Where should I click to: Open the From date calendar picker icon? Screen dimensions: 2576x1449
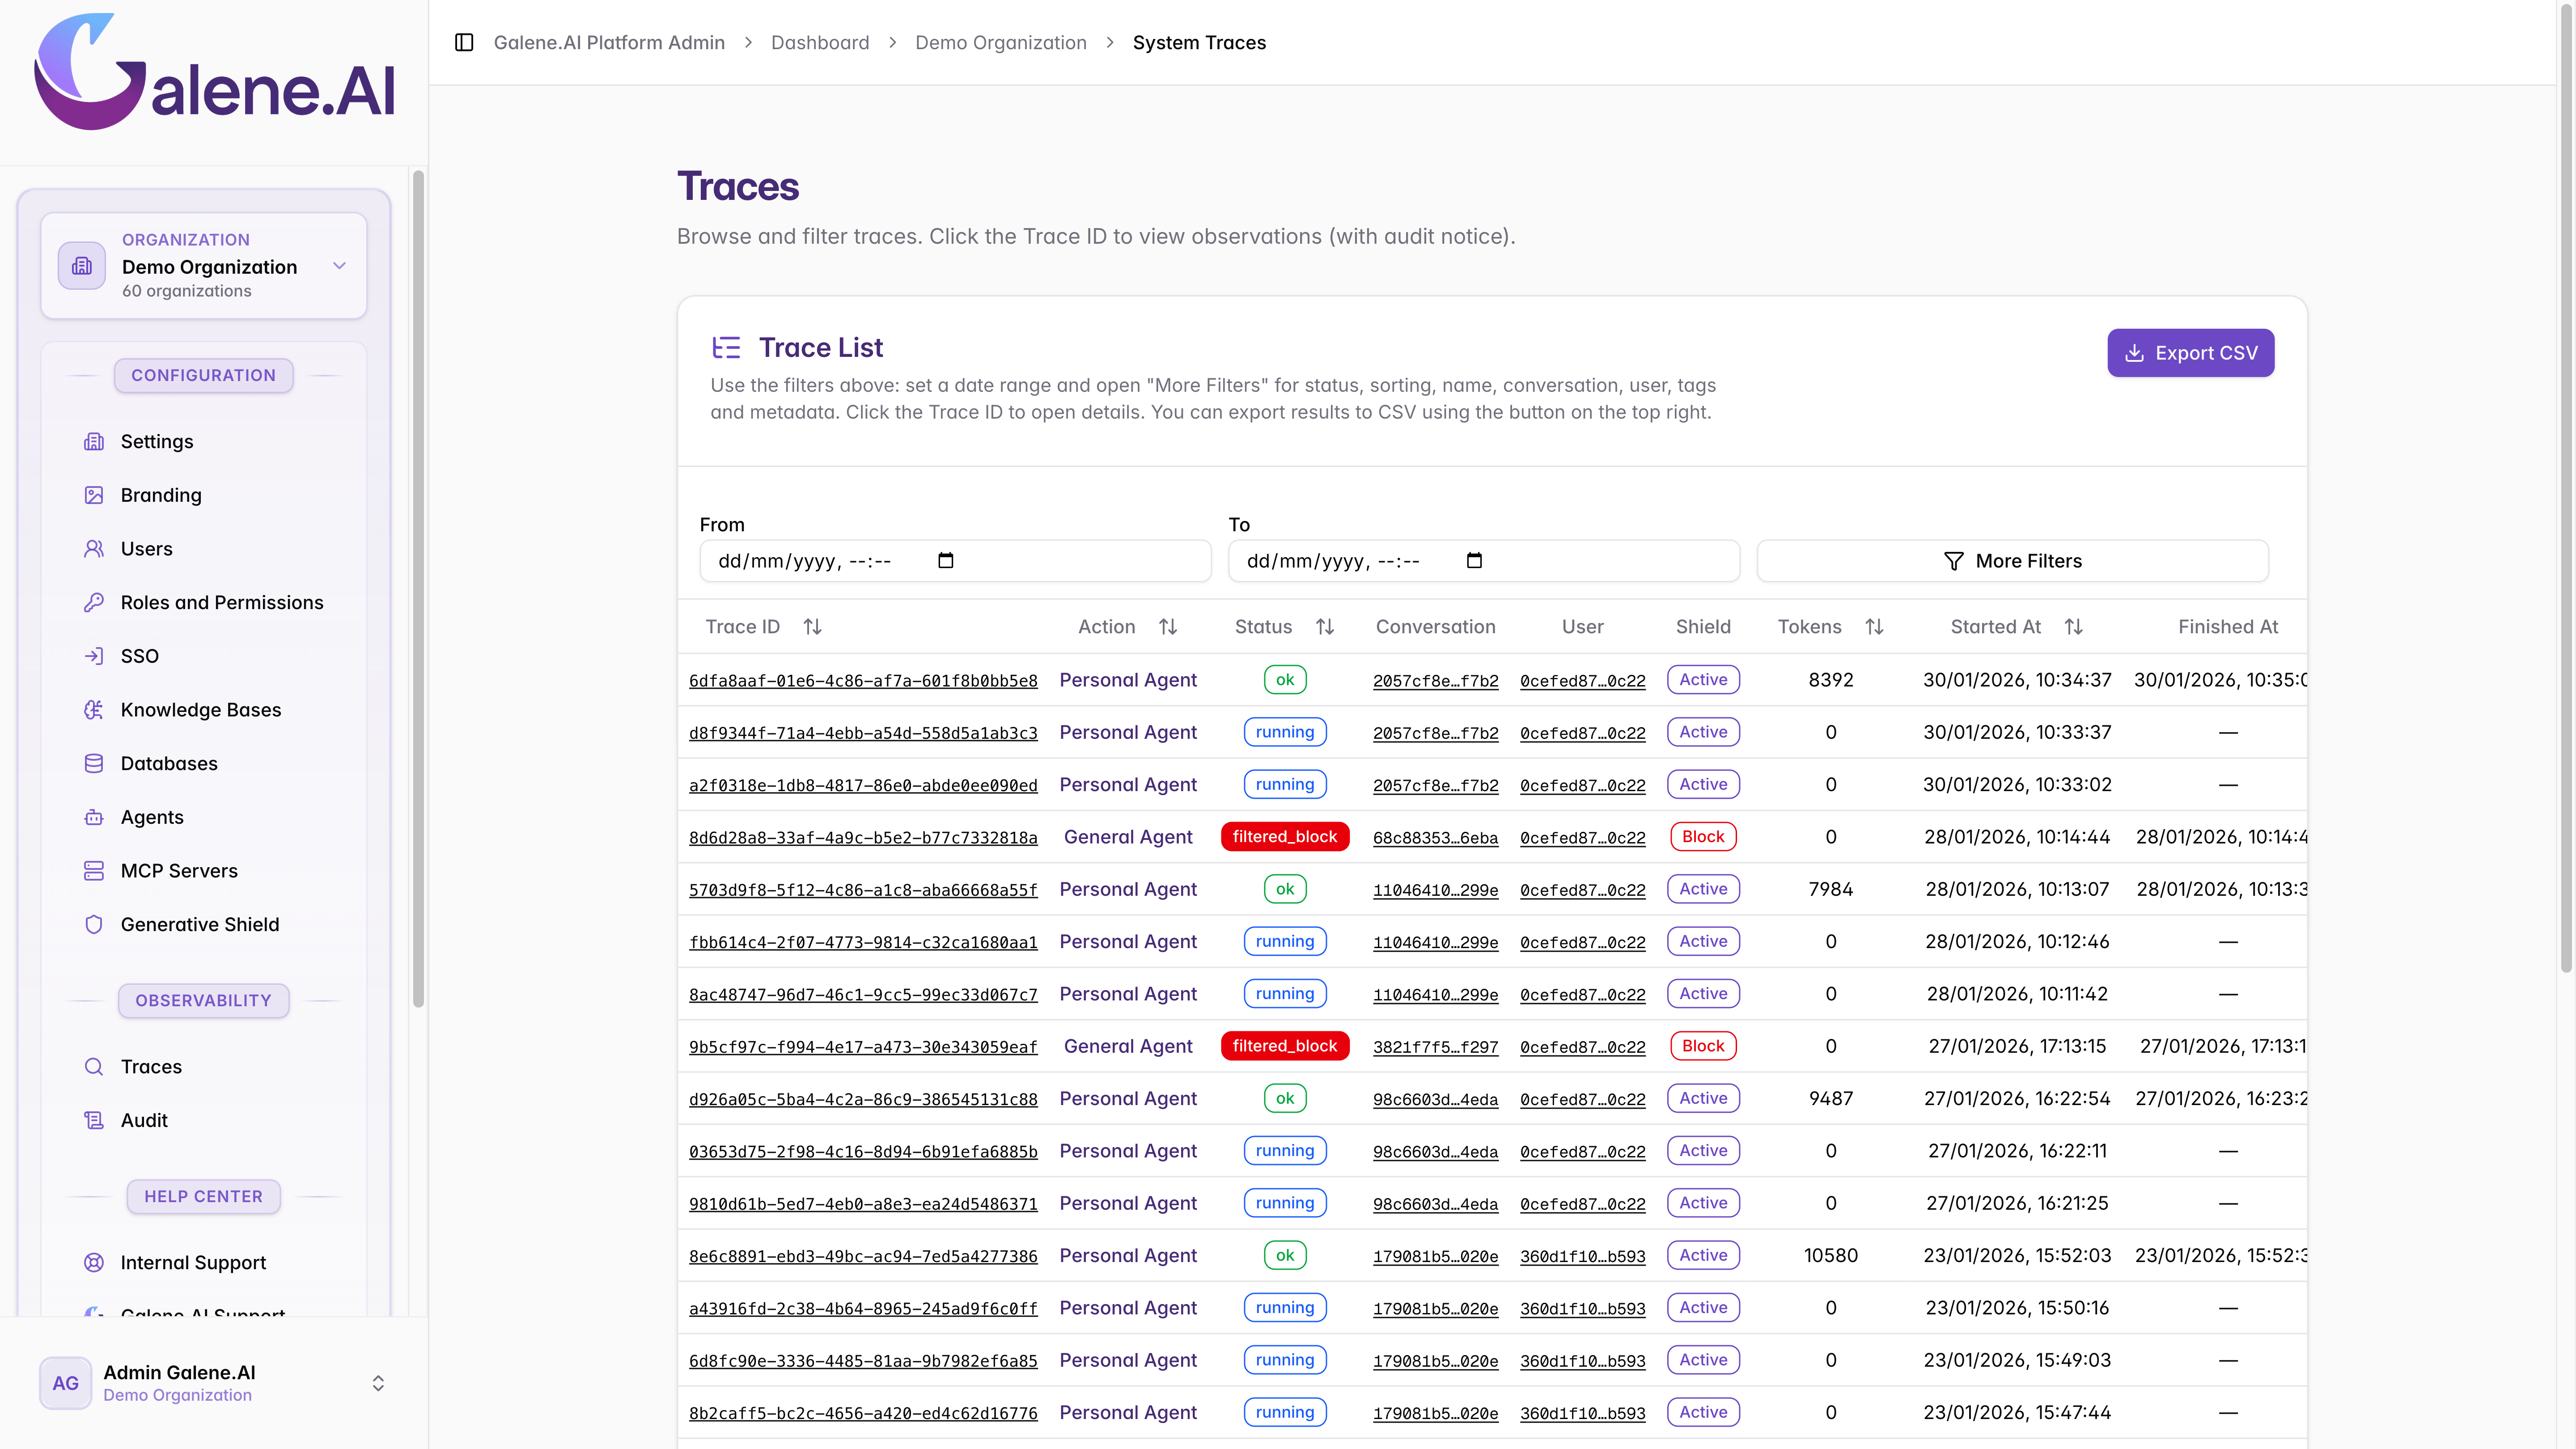[x=946, y=560]
